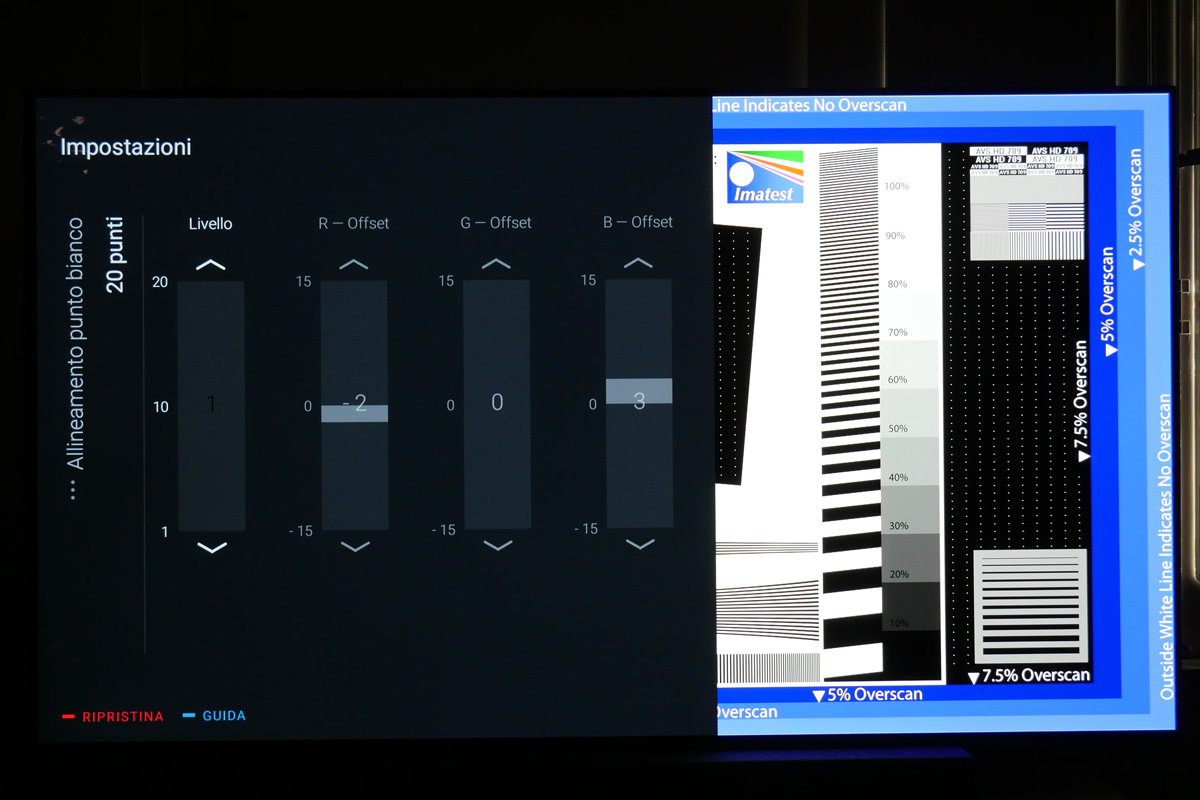Lower B — Offset using down chevron
Screen dimensions: 1200x800
639,544
